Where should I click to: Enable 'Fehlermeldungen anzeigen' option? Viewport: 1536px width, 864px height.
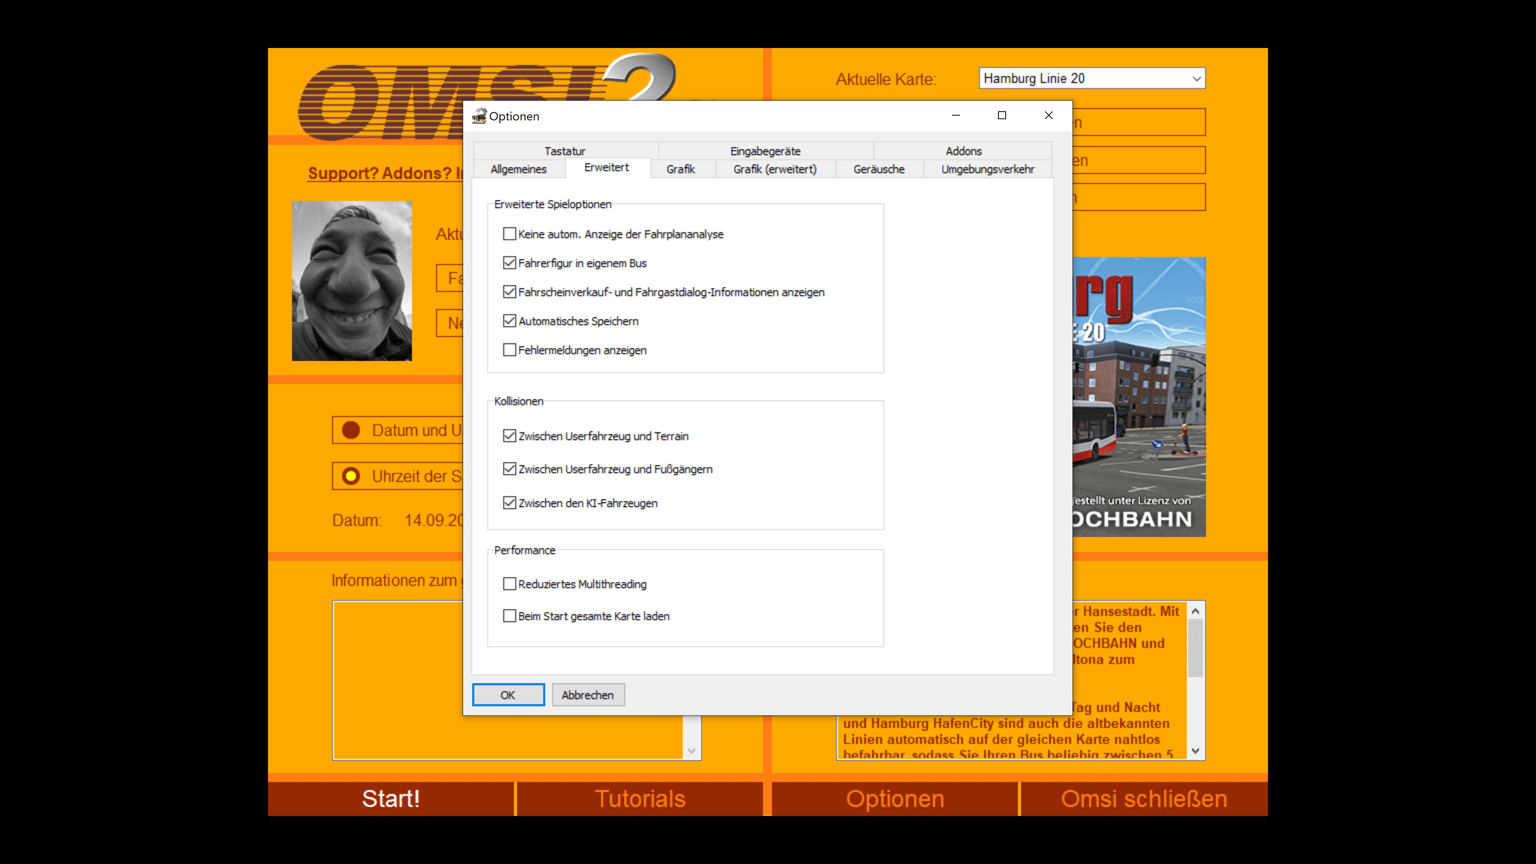510,350
